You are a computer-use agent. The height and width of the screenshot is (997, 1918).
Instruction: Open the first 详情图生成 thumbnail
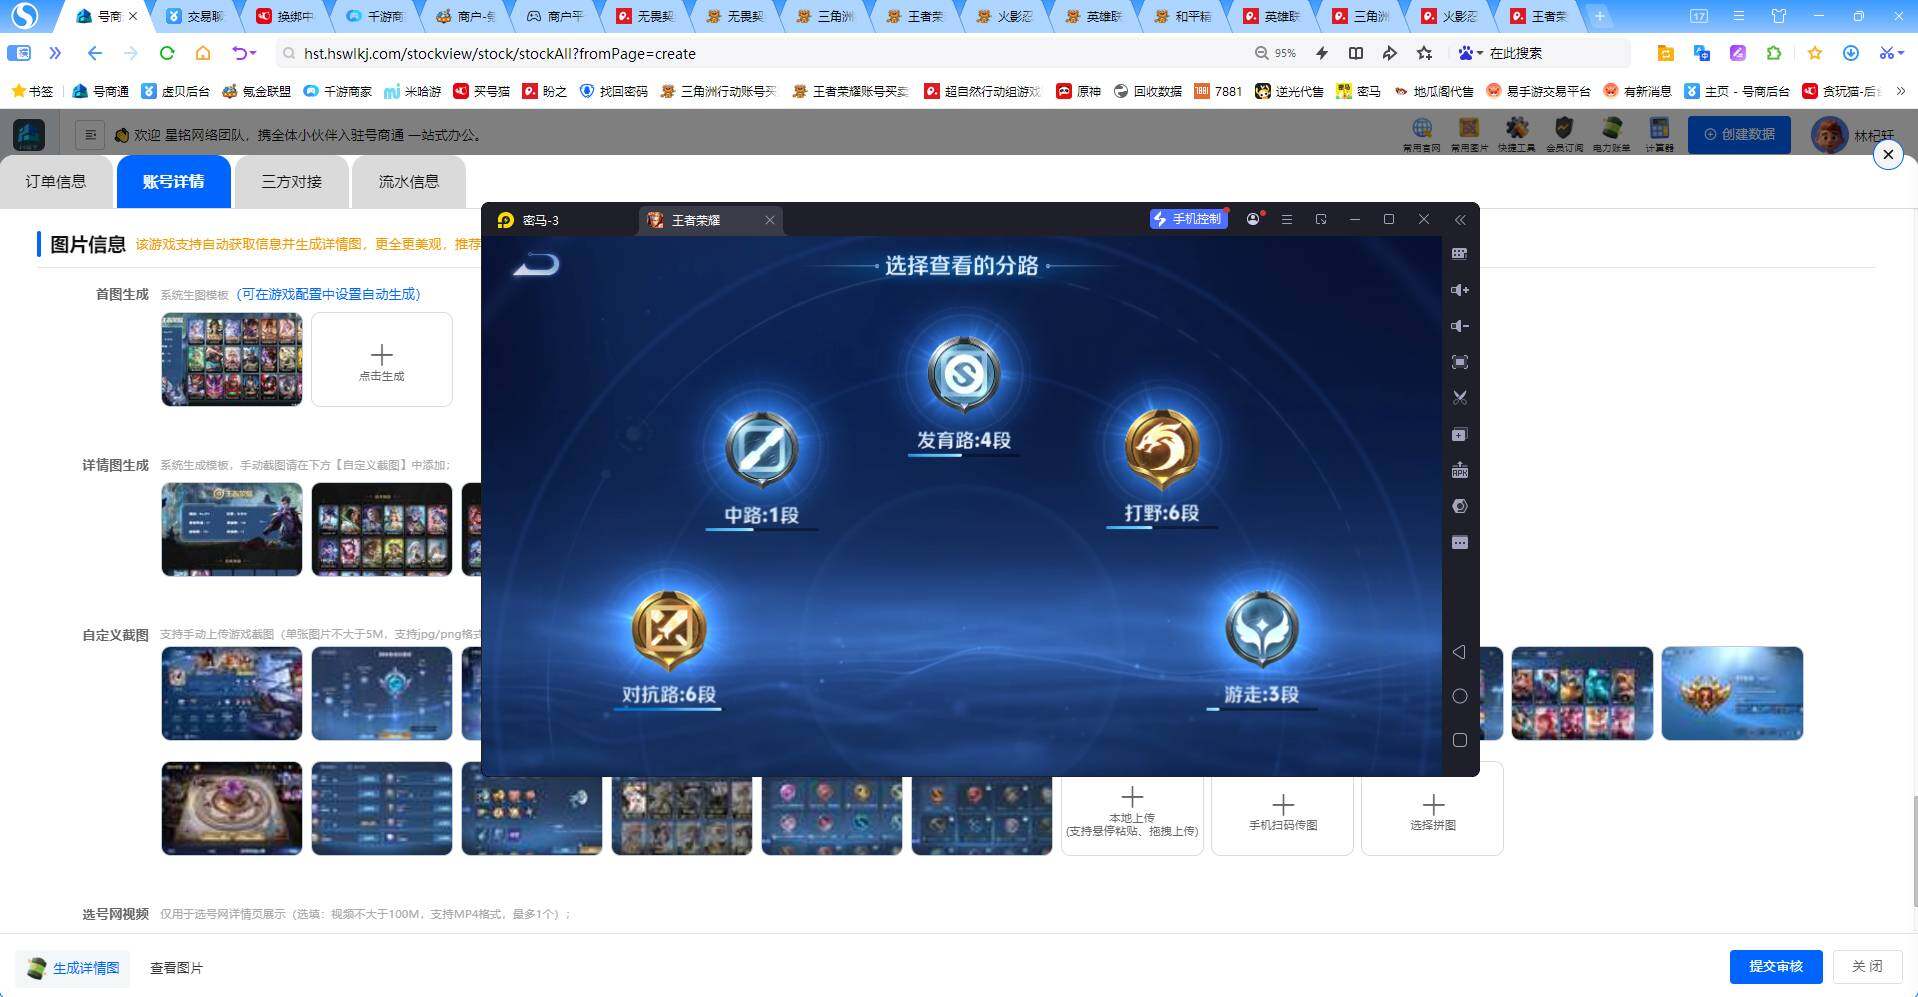coord(232,530)
